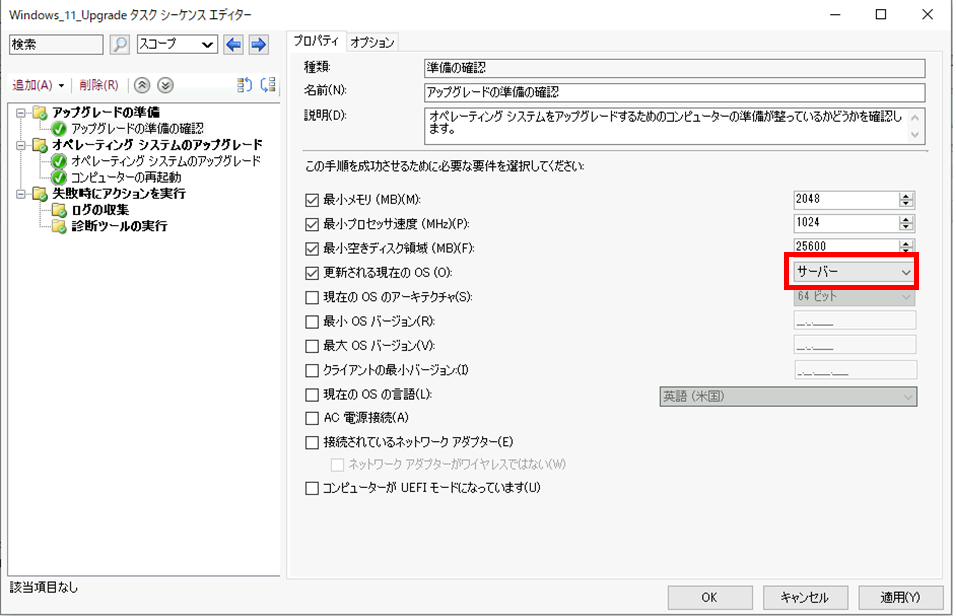The image size is (956, 616).
Task: Click folder icon of ログの収集
Action: click(59, 210)
